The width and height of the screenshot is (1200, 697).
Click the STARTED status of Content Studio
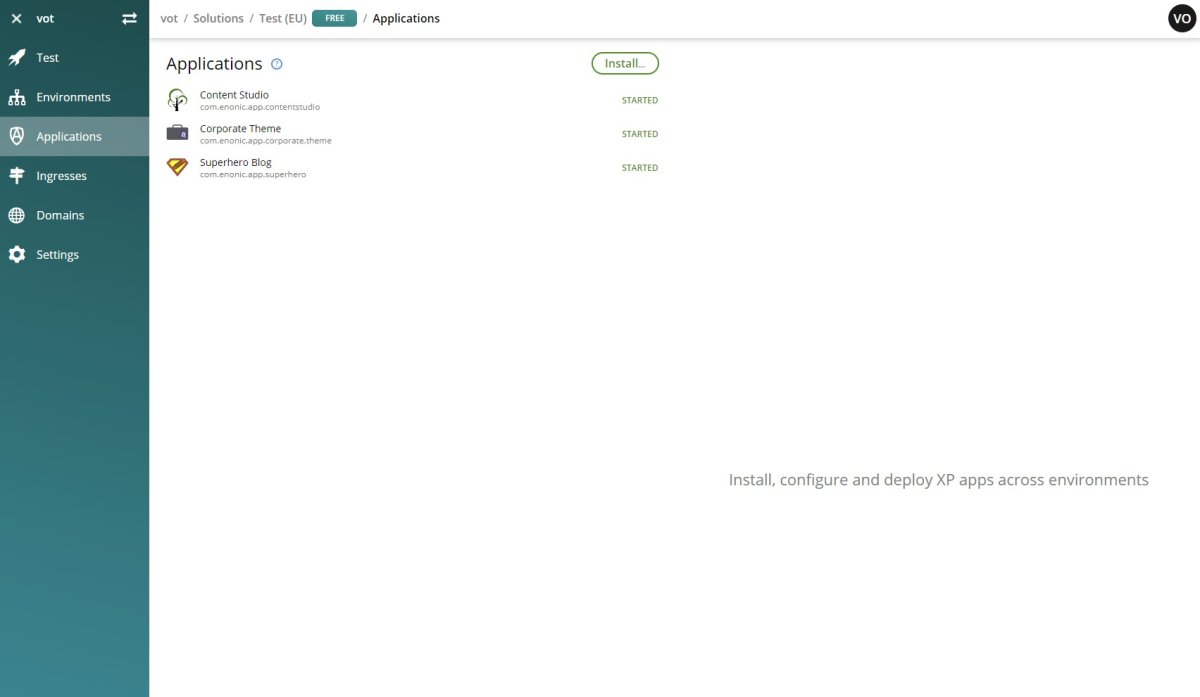(639, 100)
